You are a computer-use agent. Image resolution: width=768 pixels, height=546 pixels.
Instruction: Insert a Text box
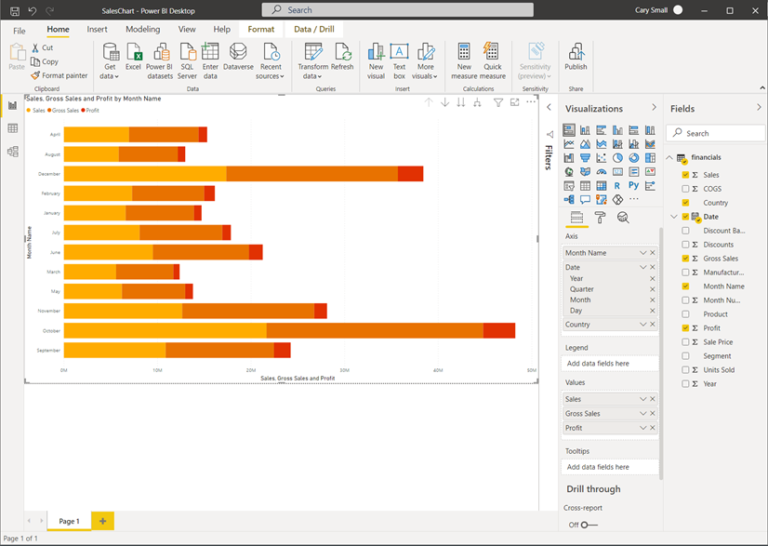coord(399,61)
